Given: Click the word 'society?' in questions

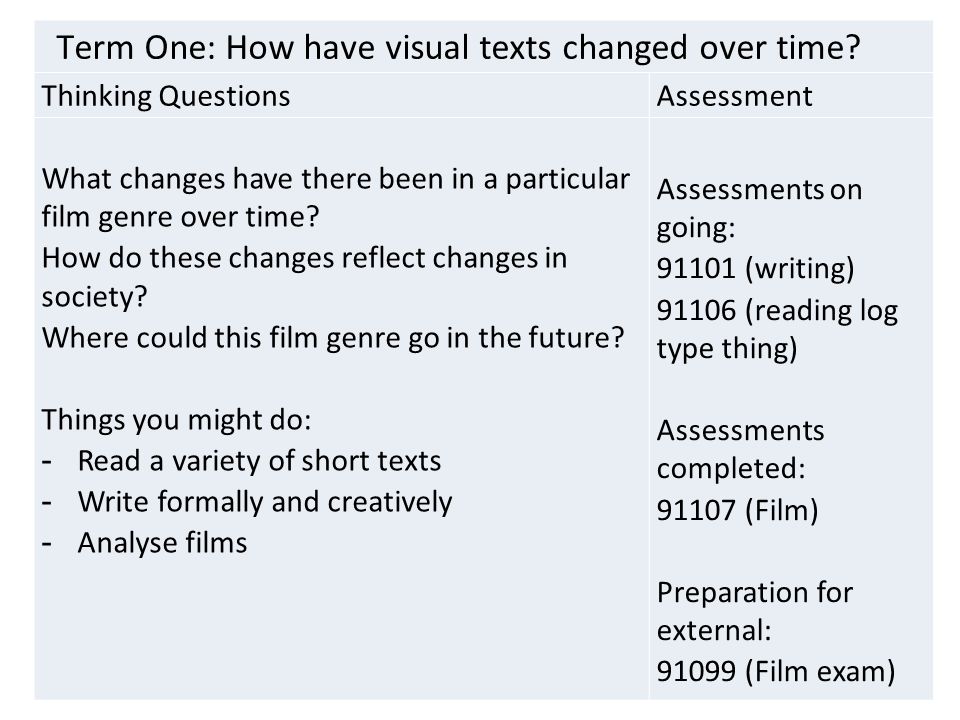Looking at the screenshot, I should pyautogui.click(x=94, y=297).
